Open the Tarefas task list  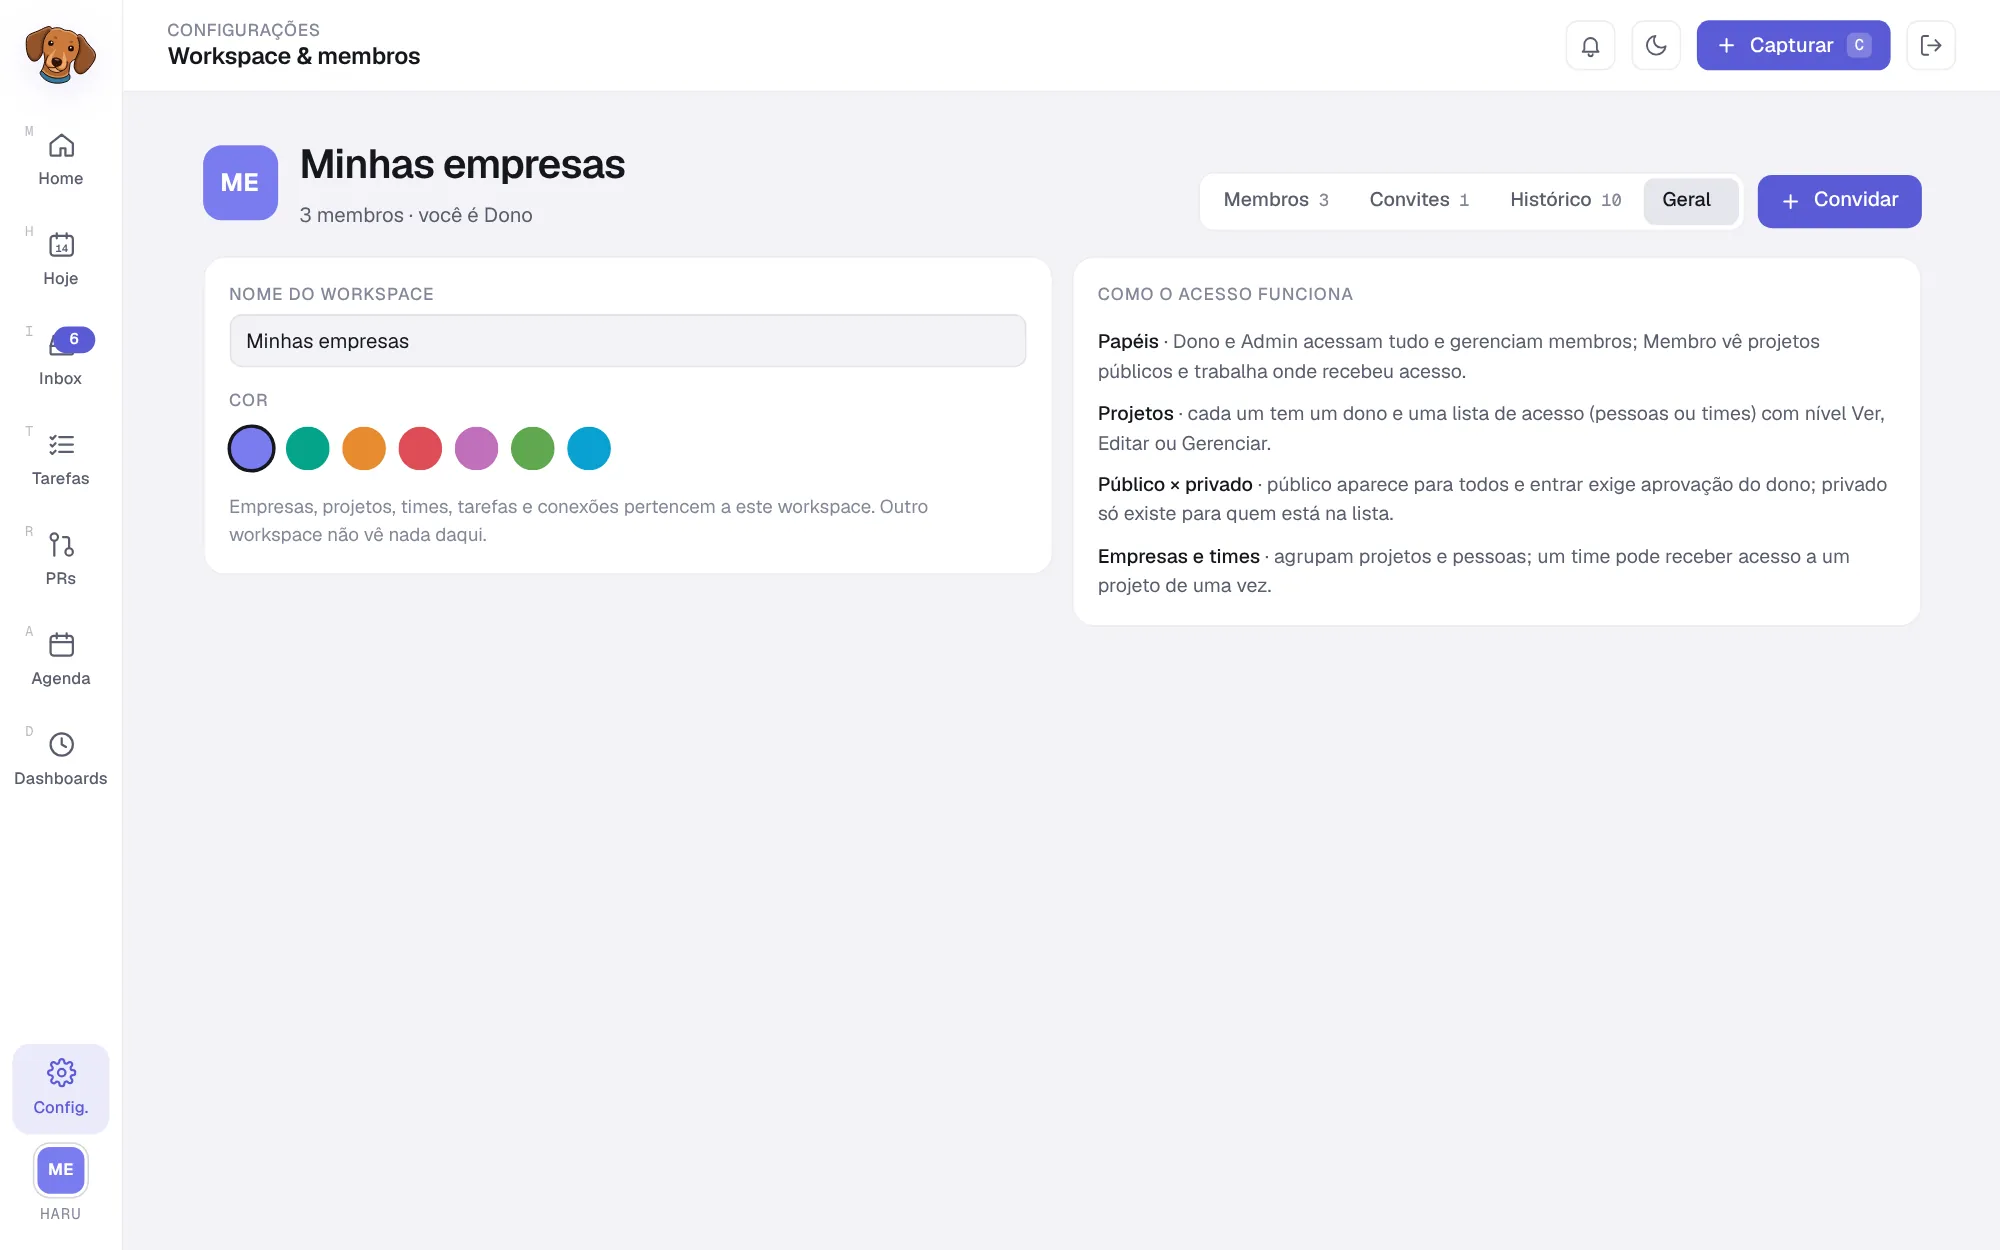point(61,460)
